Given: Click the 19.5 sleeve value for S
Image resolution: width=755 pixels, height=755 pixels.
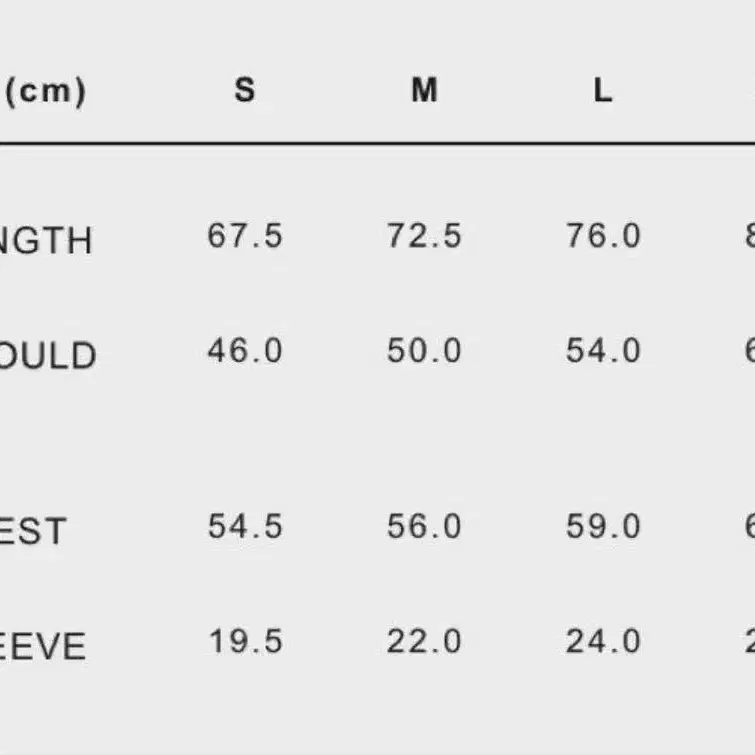Looking at the screenshot, I should (246, 641).
